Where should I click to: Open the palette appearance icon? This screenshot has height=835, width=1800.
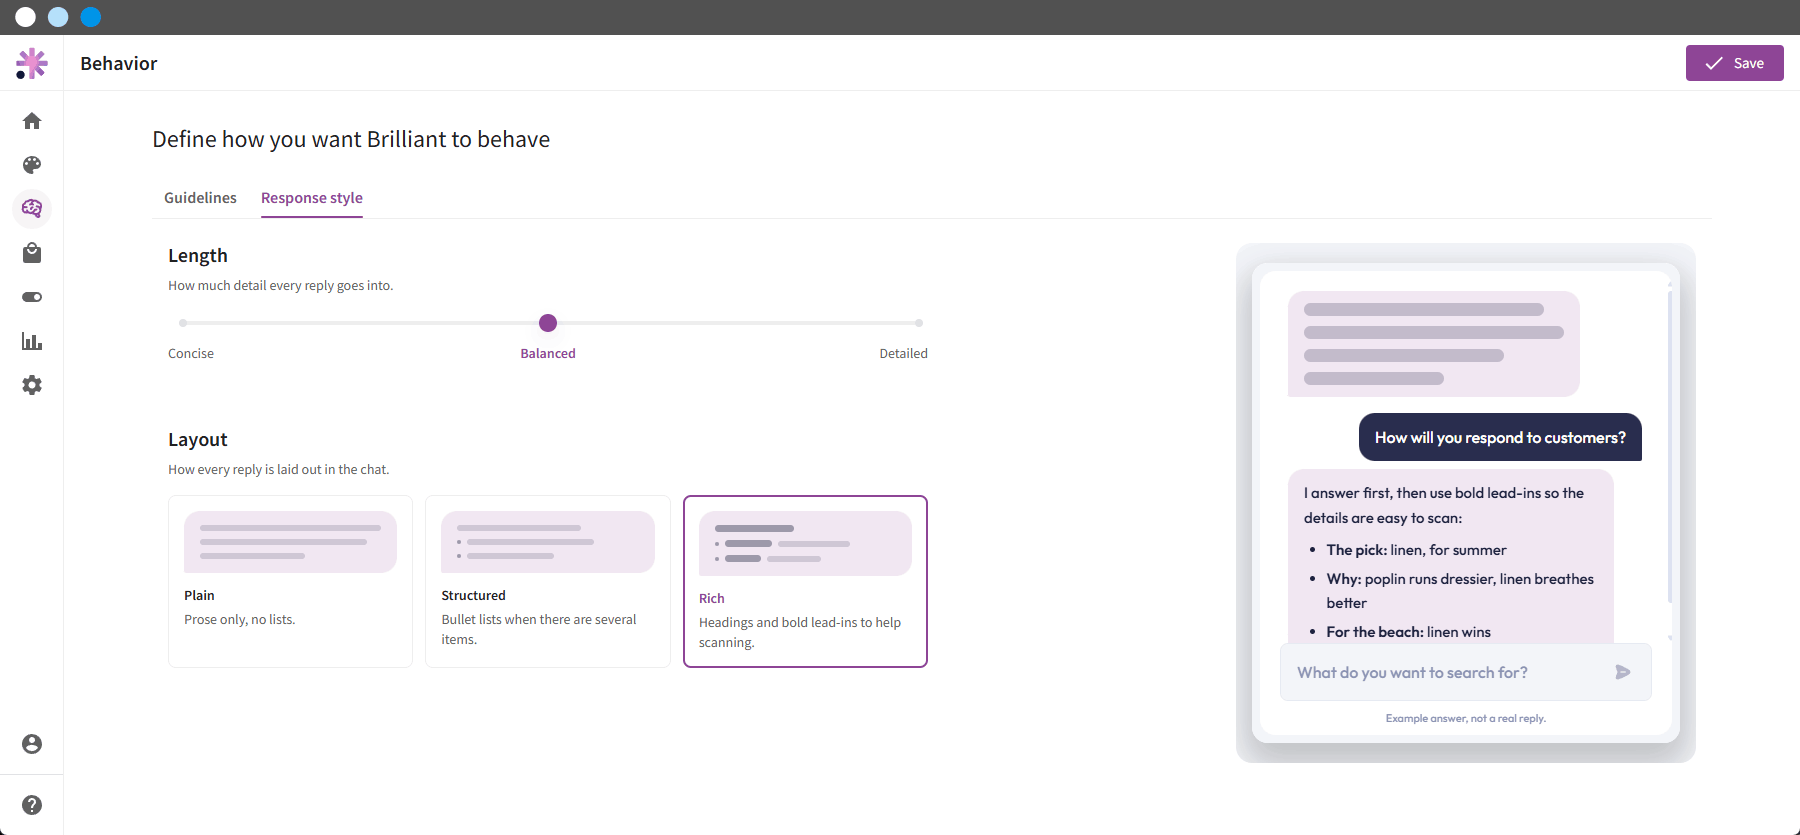[x=32, y=165]
